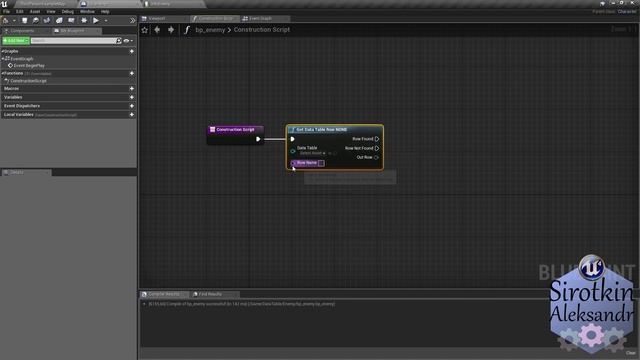Viewport: 640px width, 360px height.
Task: Expand the Local Variables section
Action: click(x=19, y=115)
